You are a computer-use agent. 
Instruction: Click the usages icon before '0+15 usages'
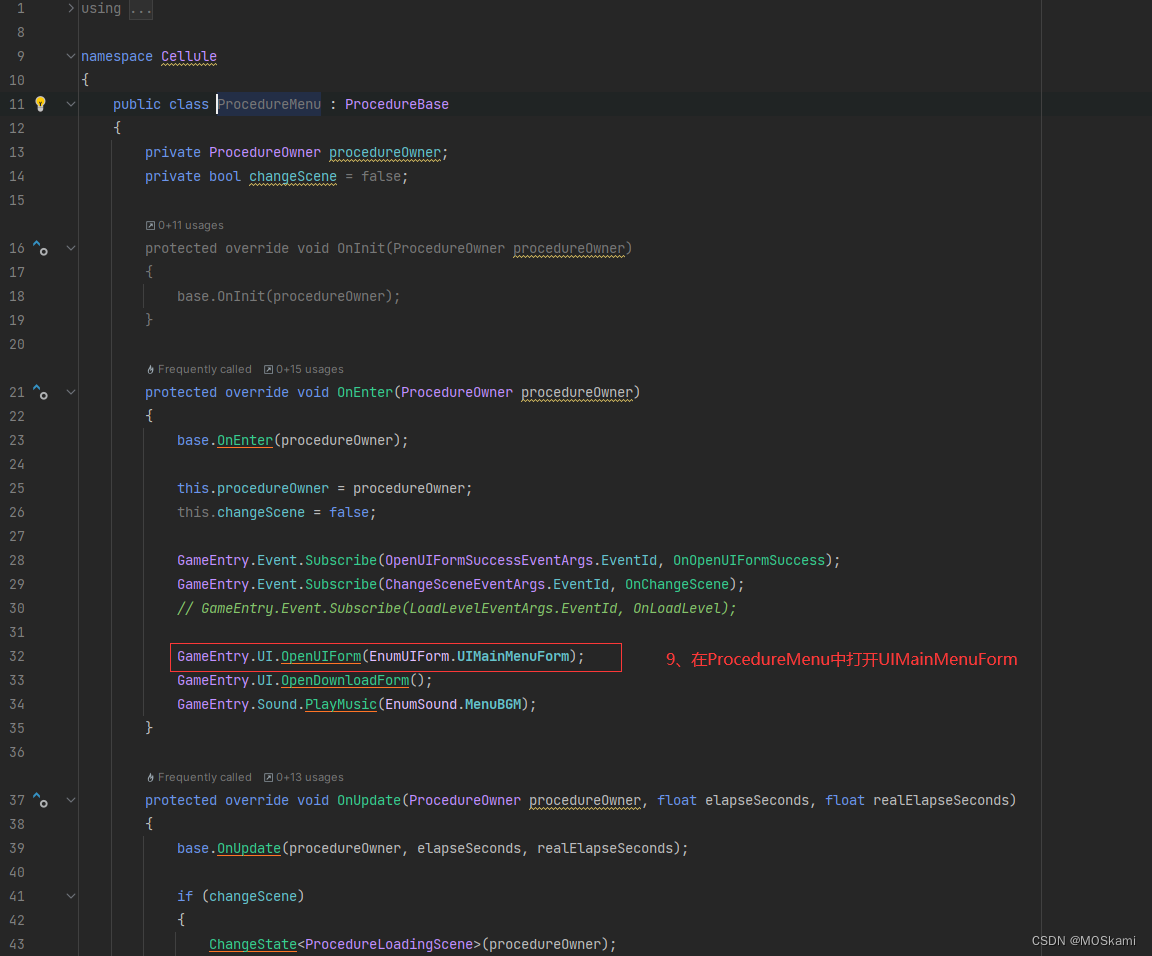(x=266, y=369)
